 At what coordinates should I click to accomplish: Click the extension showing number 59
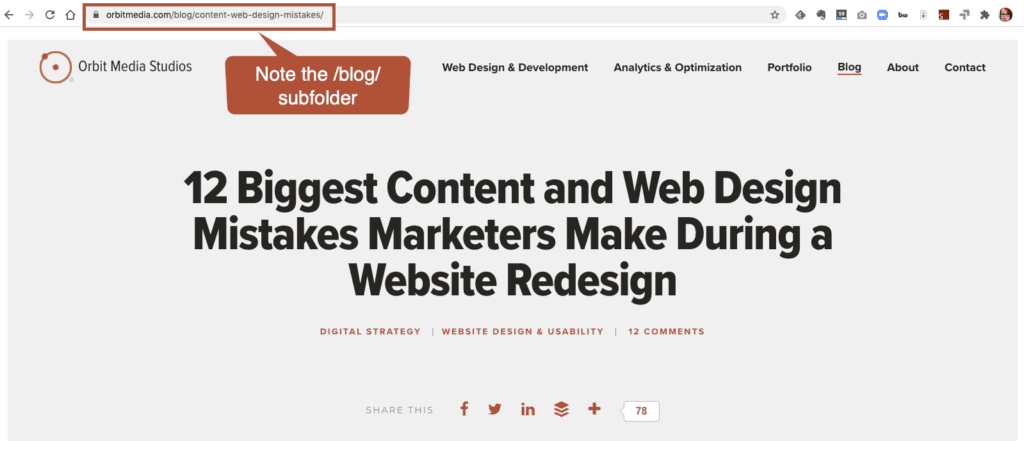point(841,15)
